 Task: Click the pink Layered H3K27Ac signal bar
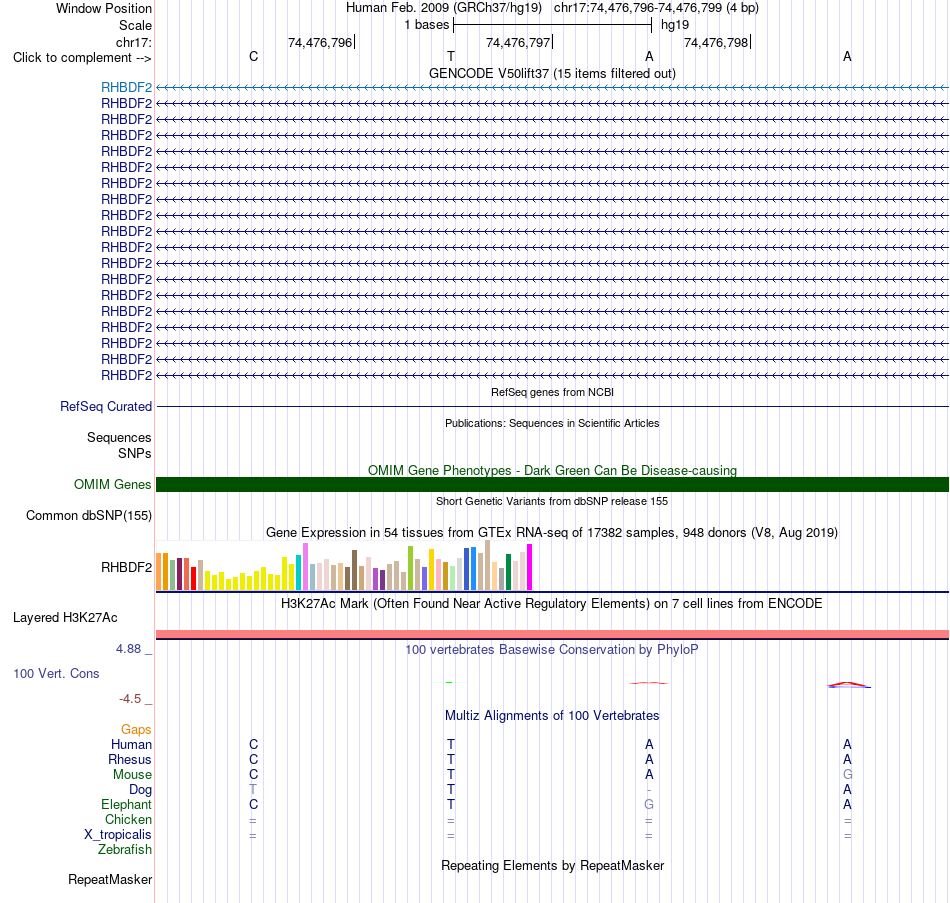tap(552, 634)
